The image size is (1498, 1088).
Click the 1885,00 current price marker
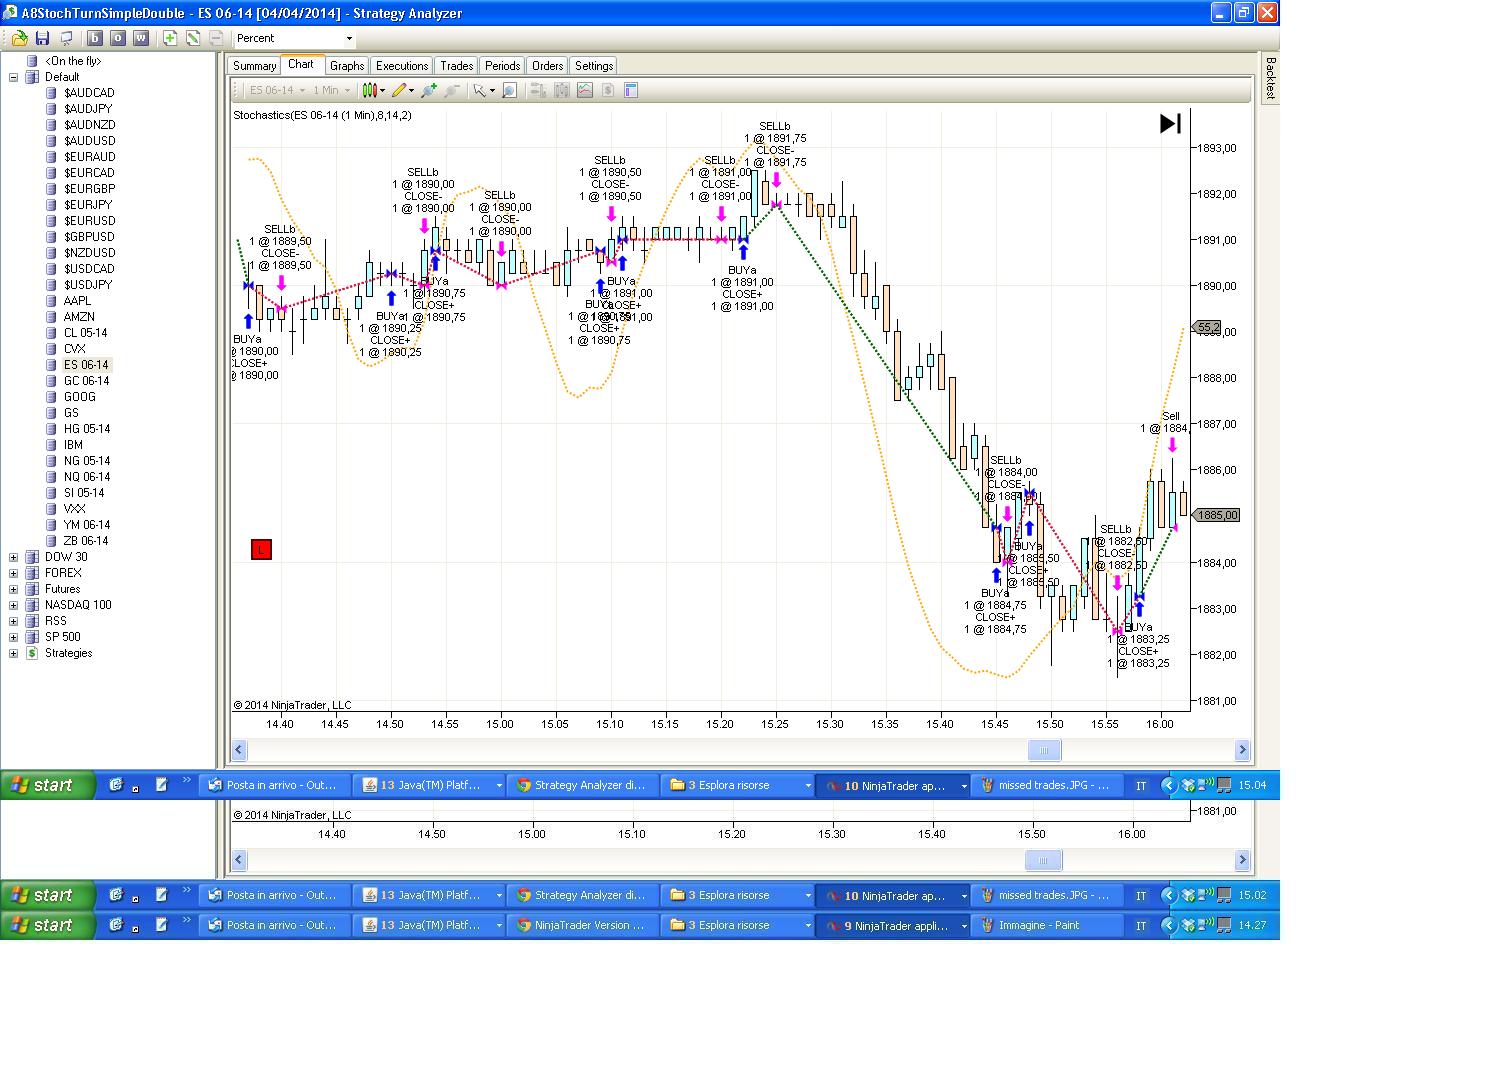pyautogui.click(x=1217, y=516)
